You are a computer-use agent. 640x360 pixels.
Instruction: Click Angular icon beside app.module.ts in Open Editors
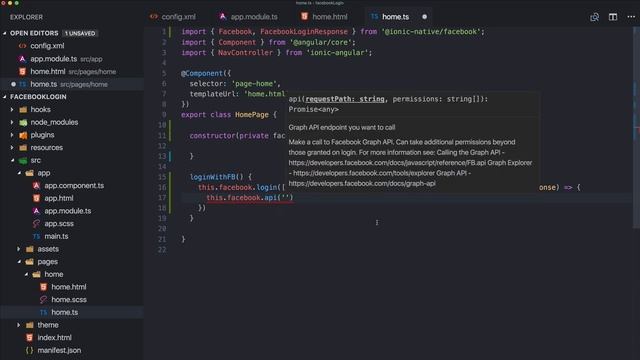pyautogui.click(x=22, y=59)
